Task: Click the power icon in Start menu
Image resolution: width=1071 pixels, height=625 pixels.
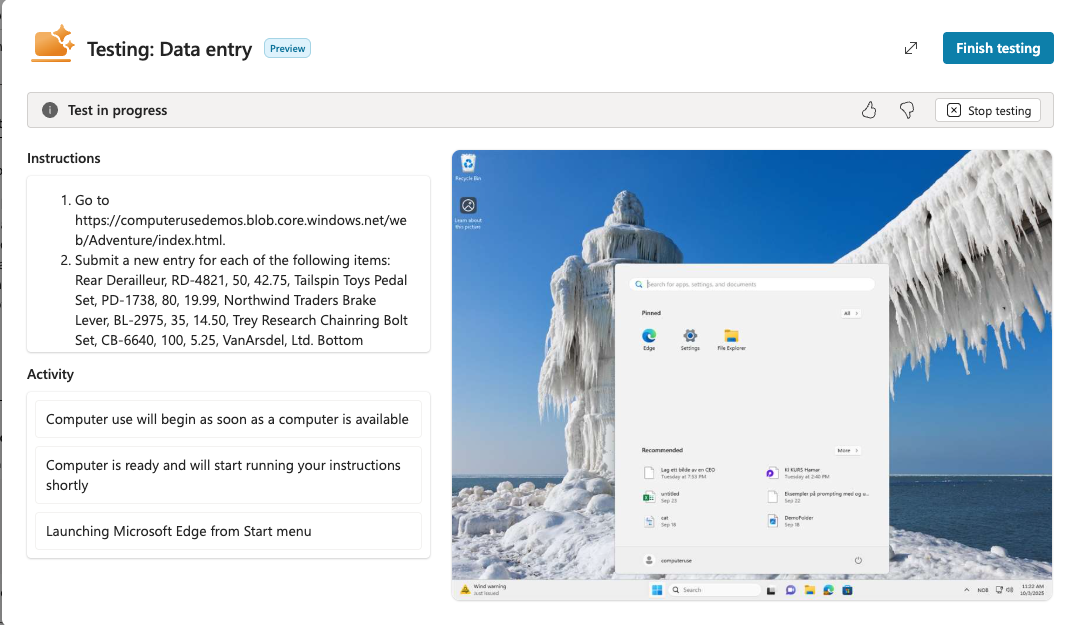Action: tap(858, 560)
